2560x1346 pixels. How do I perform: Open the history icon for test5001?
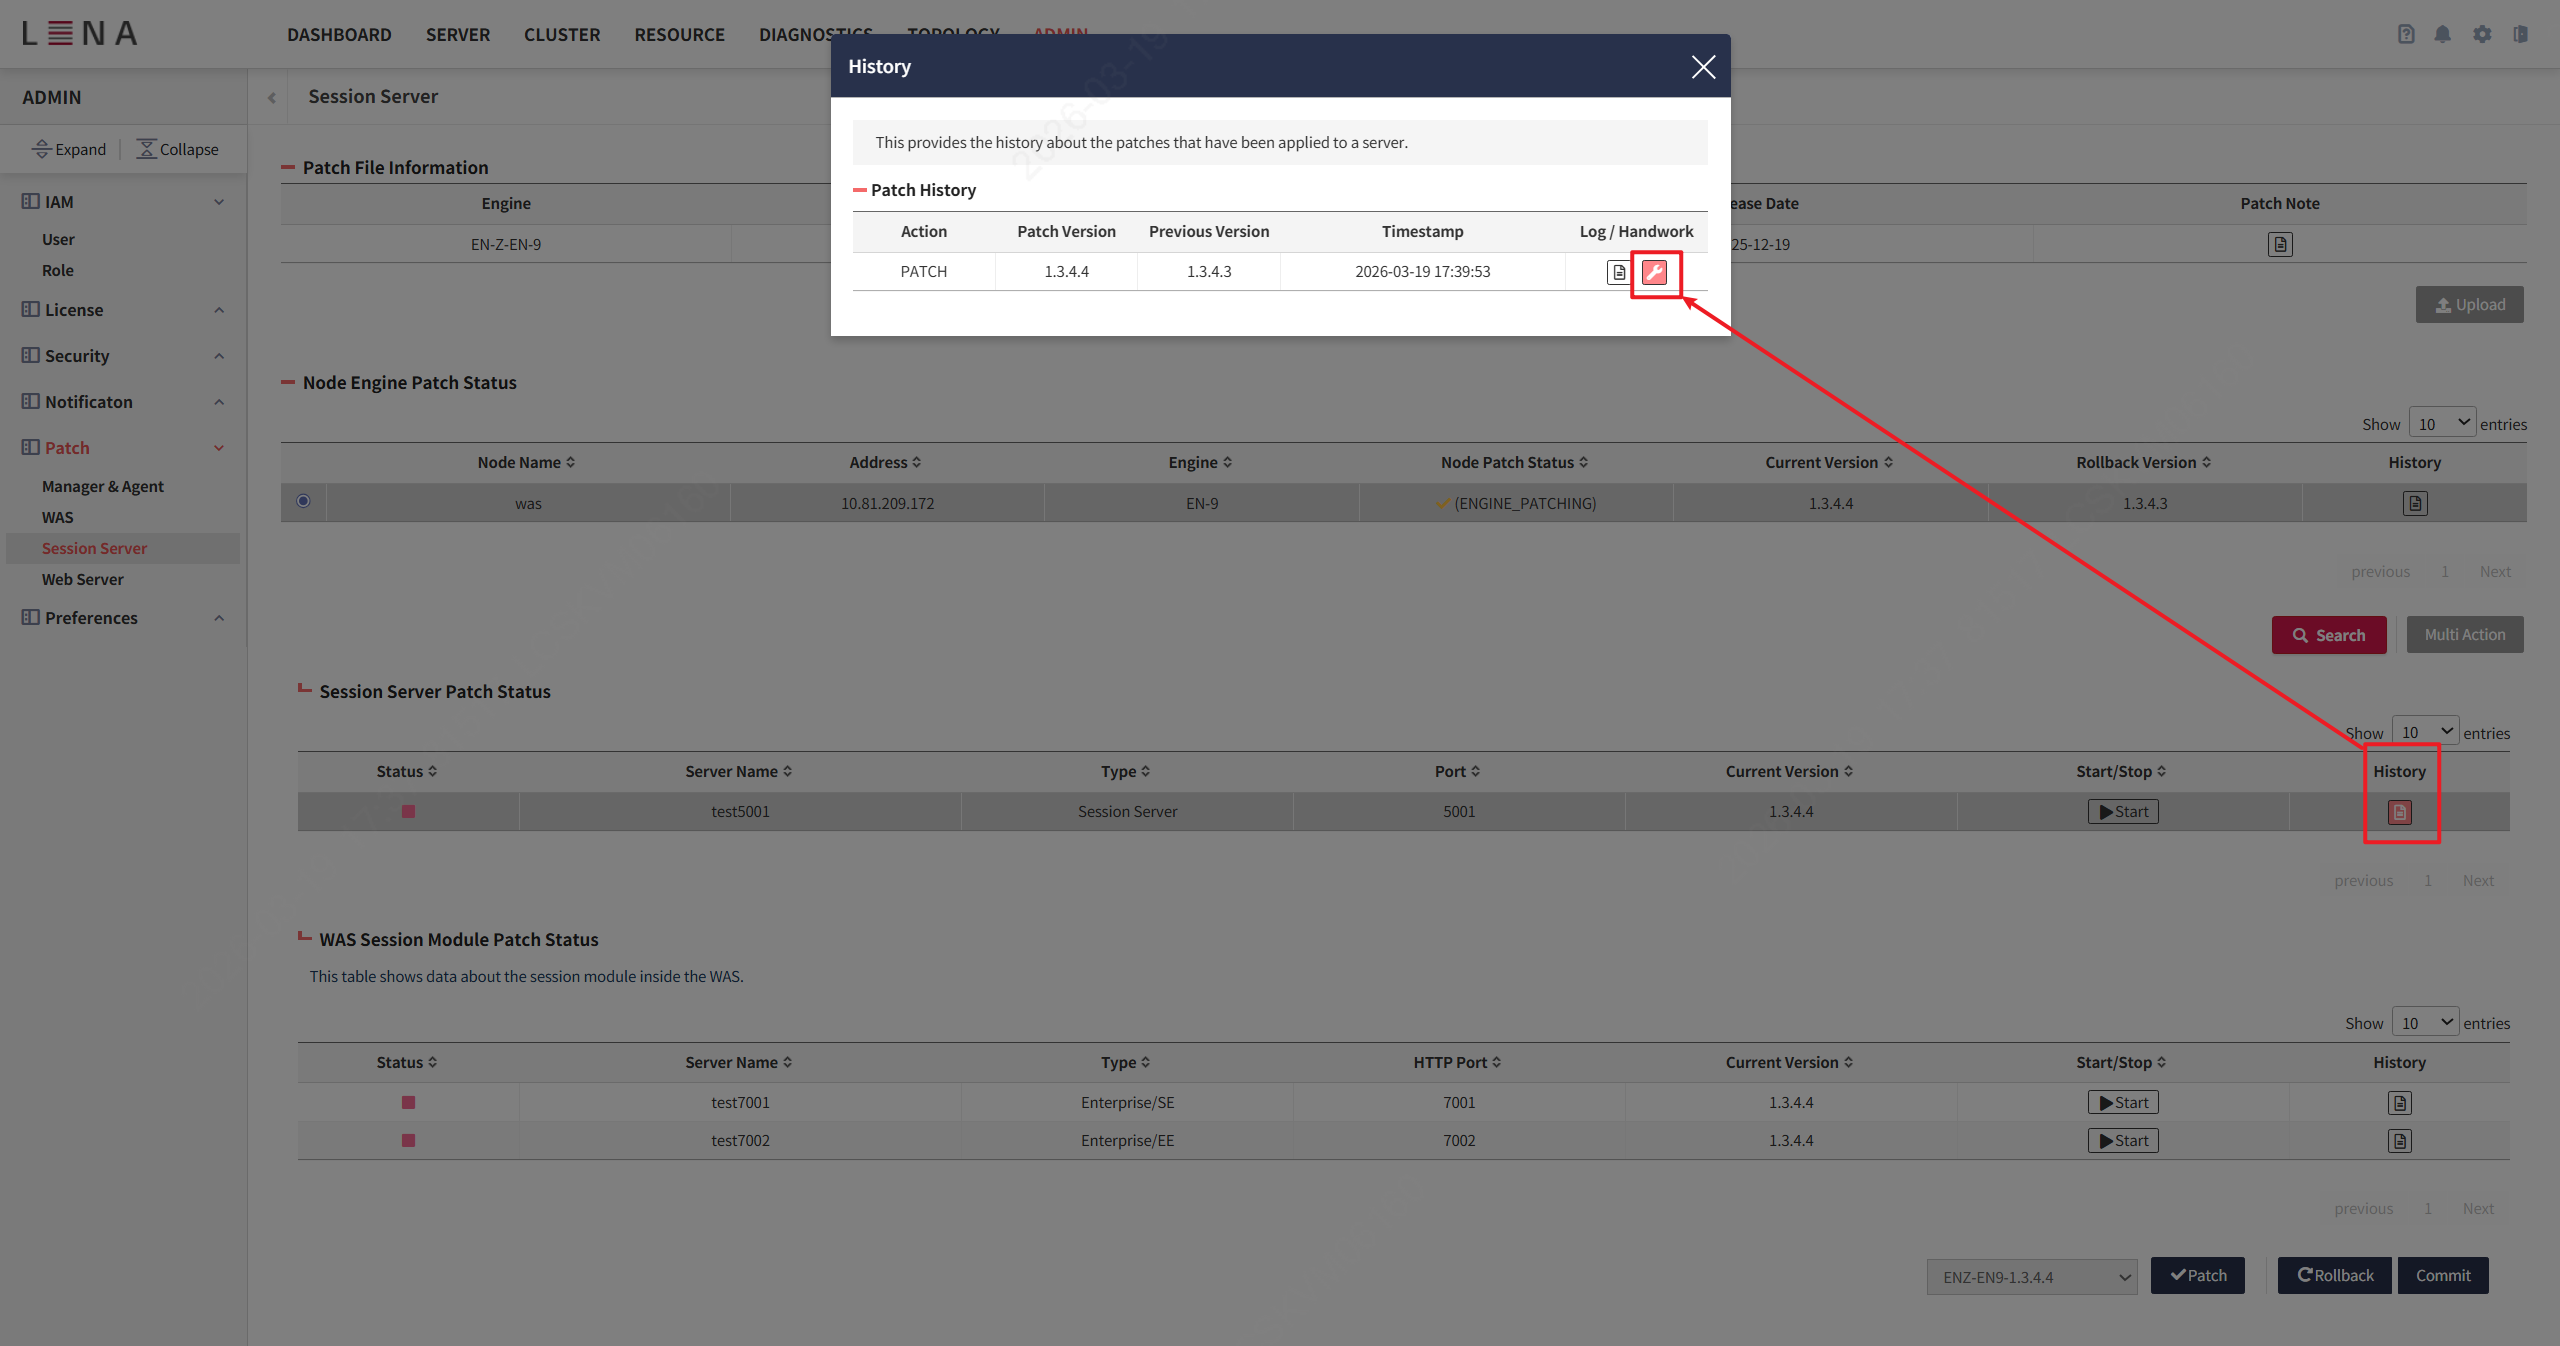(2399, 812)
